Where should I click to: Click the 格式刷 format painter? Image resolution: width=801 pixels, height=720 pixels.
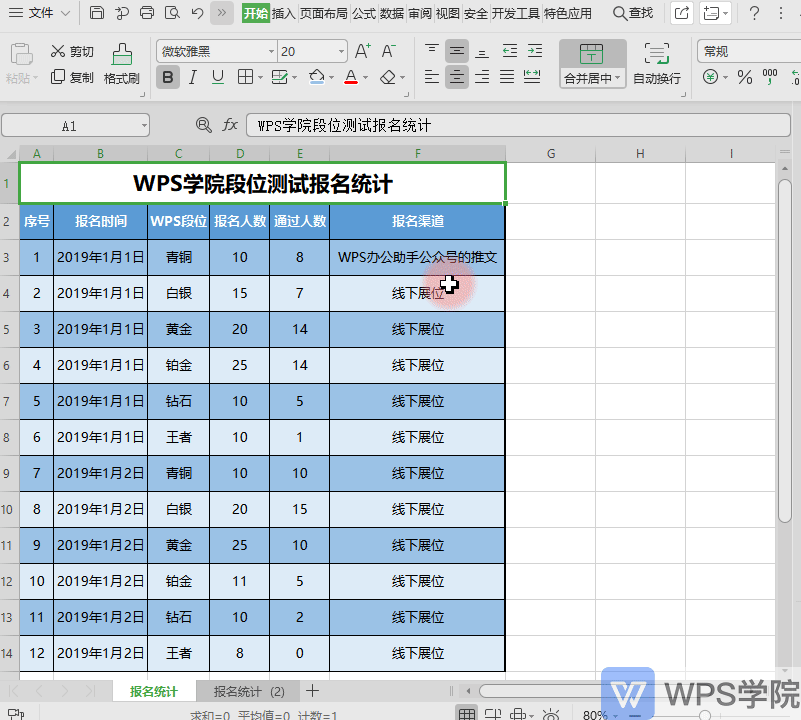click(x=122, y=64)
